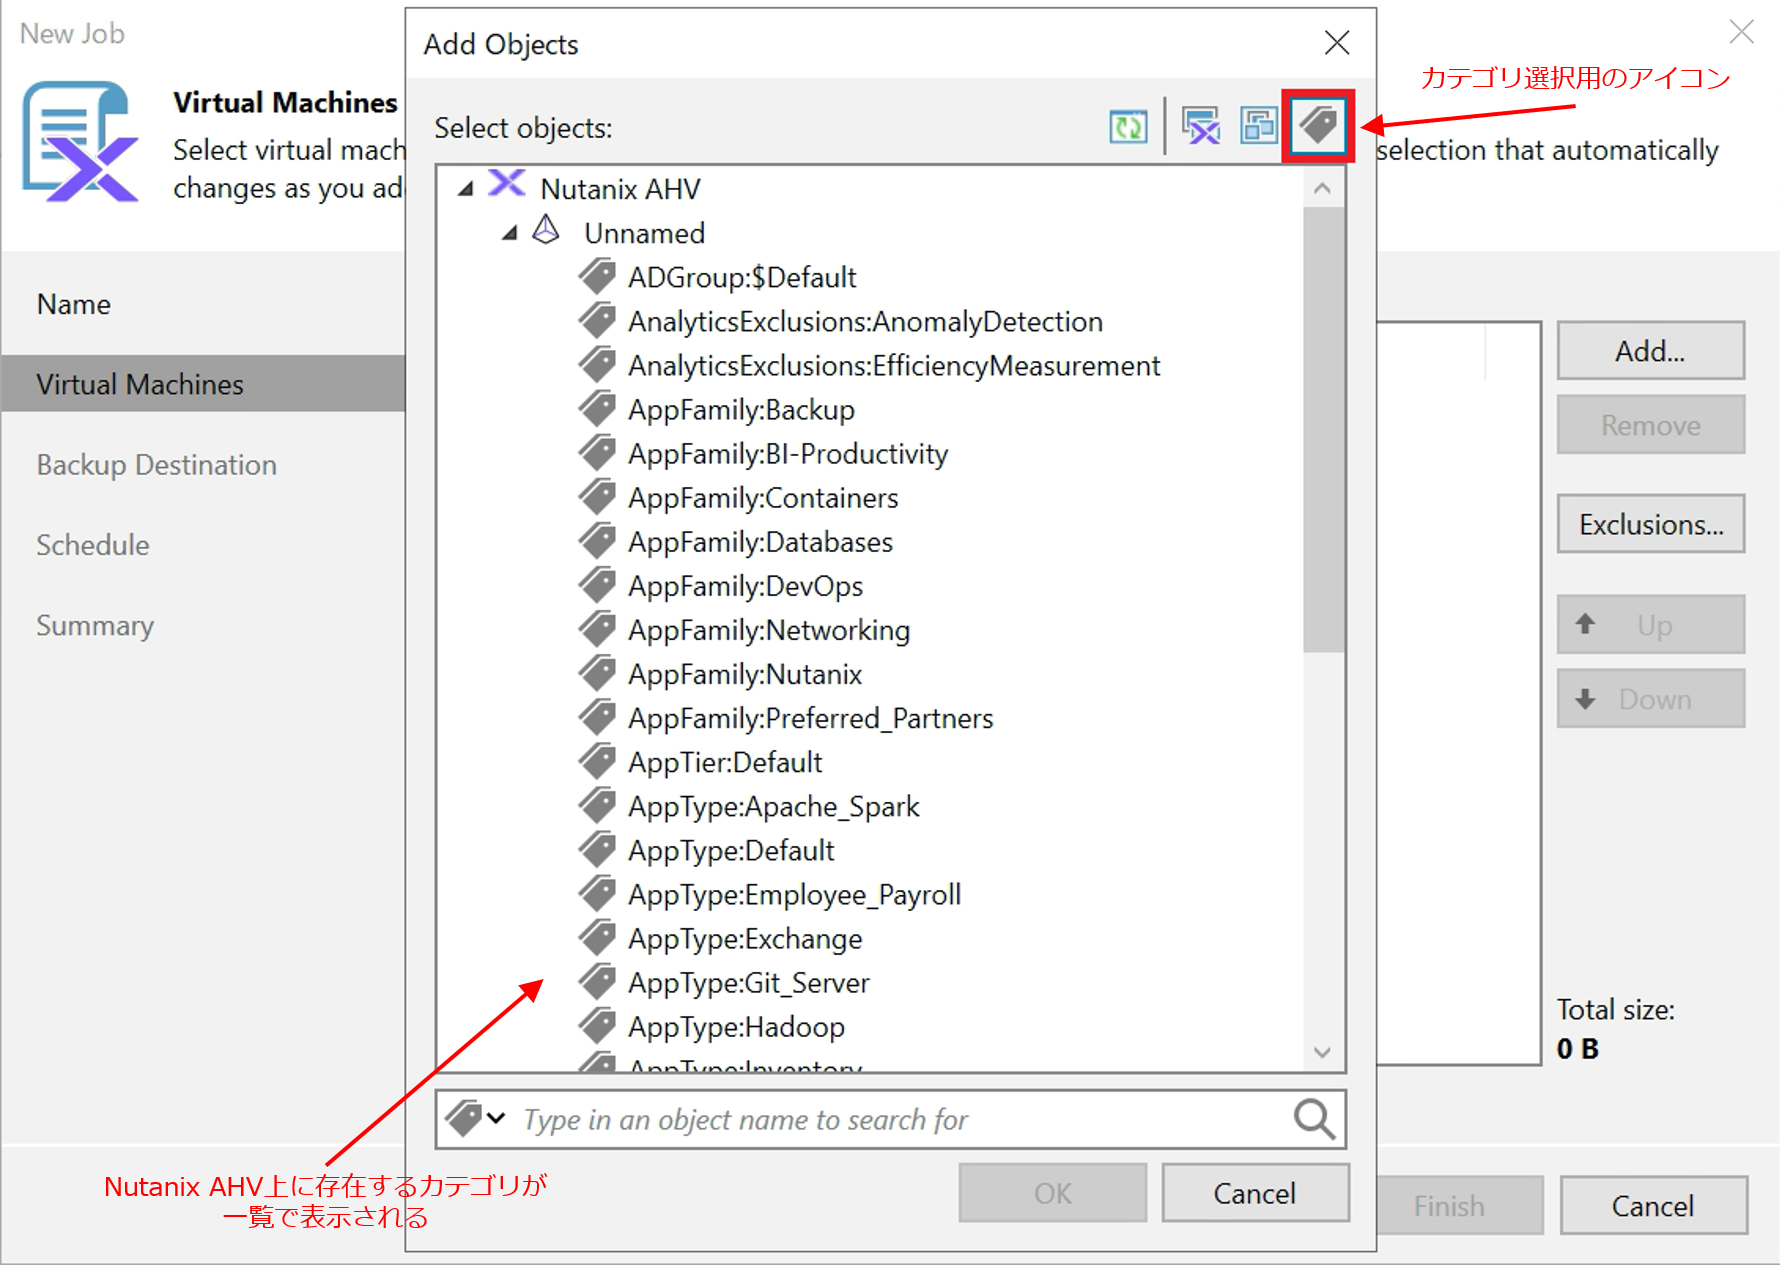Image resolution: width=1780 pixels, height=1265 pixels.
Task: Open the Summary step
Action: tap(95, 626)
